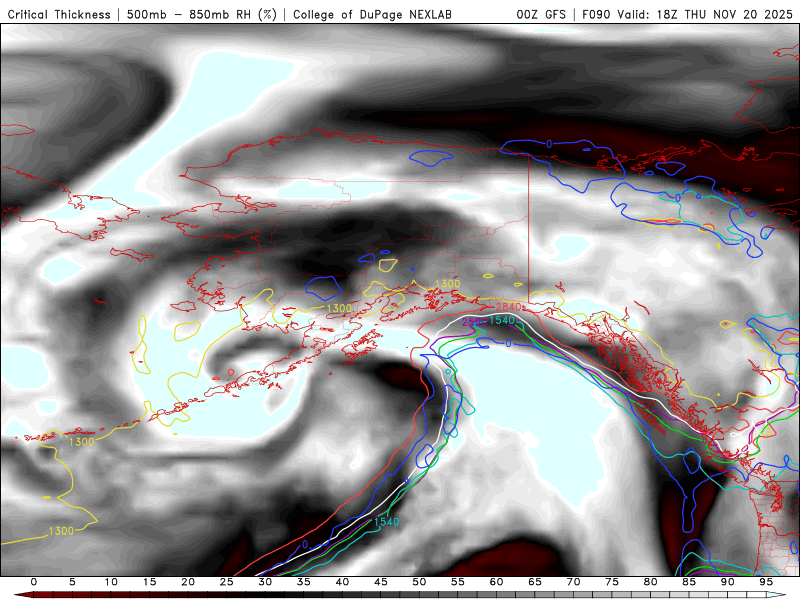Click the "25" value on the color scale
Image resolution: width=800 pixels, height=600 pixels.
227,582
